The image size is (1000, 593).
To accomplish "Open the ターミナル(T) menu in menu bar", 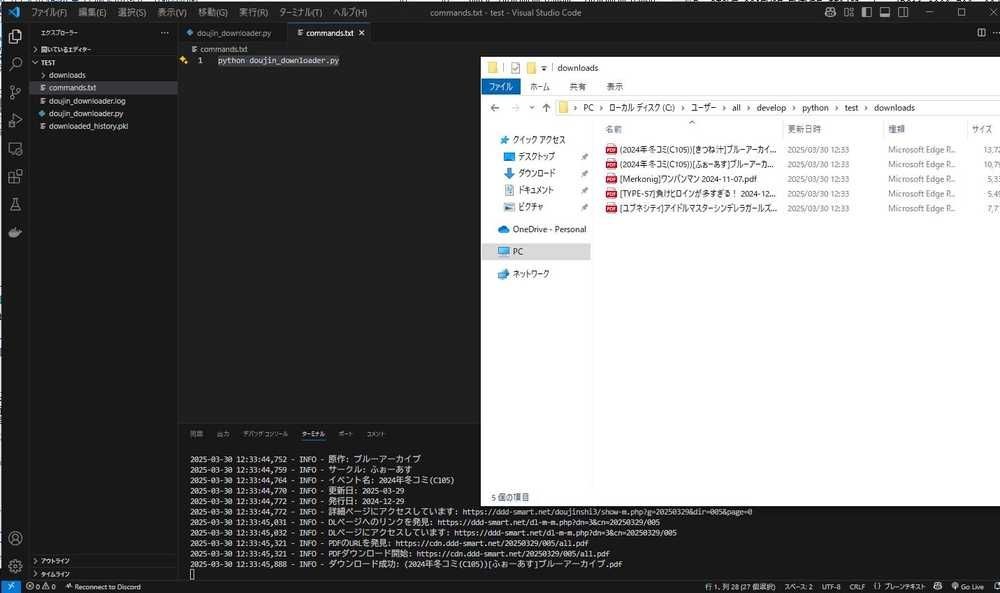I will tap(301, 13).
